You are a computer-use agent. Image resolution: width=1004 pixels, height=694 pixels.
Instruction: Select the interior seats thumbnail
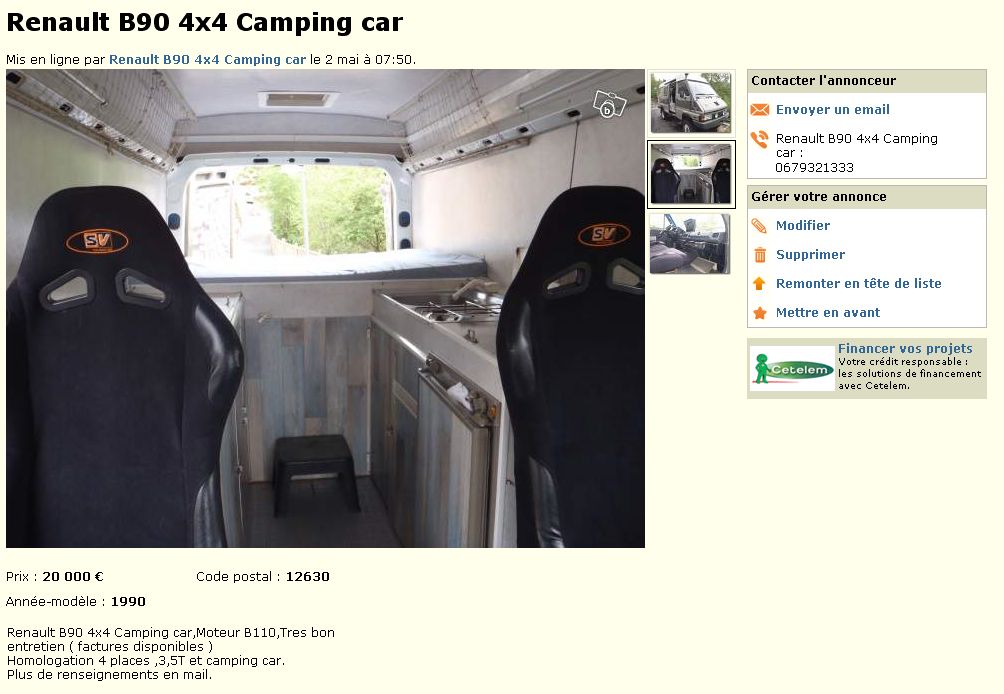[x=690, y=174]
